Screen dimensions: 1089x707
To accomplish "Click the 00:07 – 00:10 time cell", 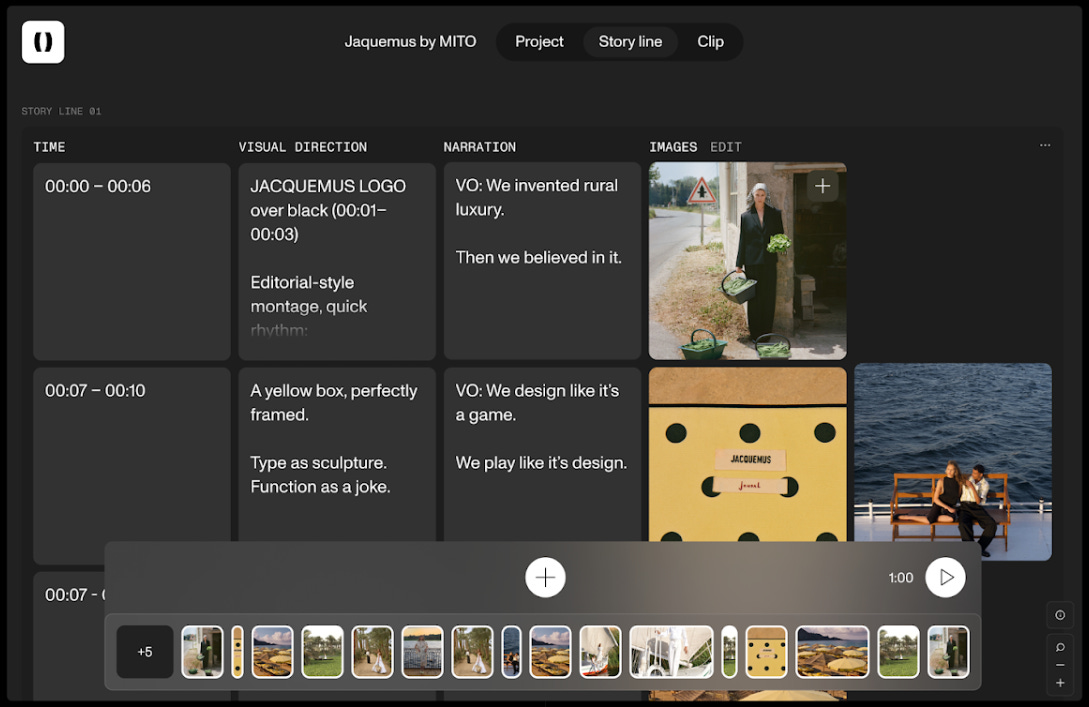I will (132, 466).
